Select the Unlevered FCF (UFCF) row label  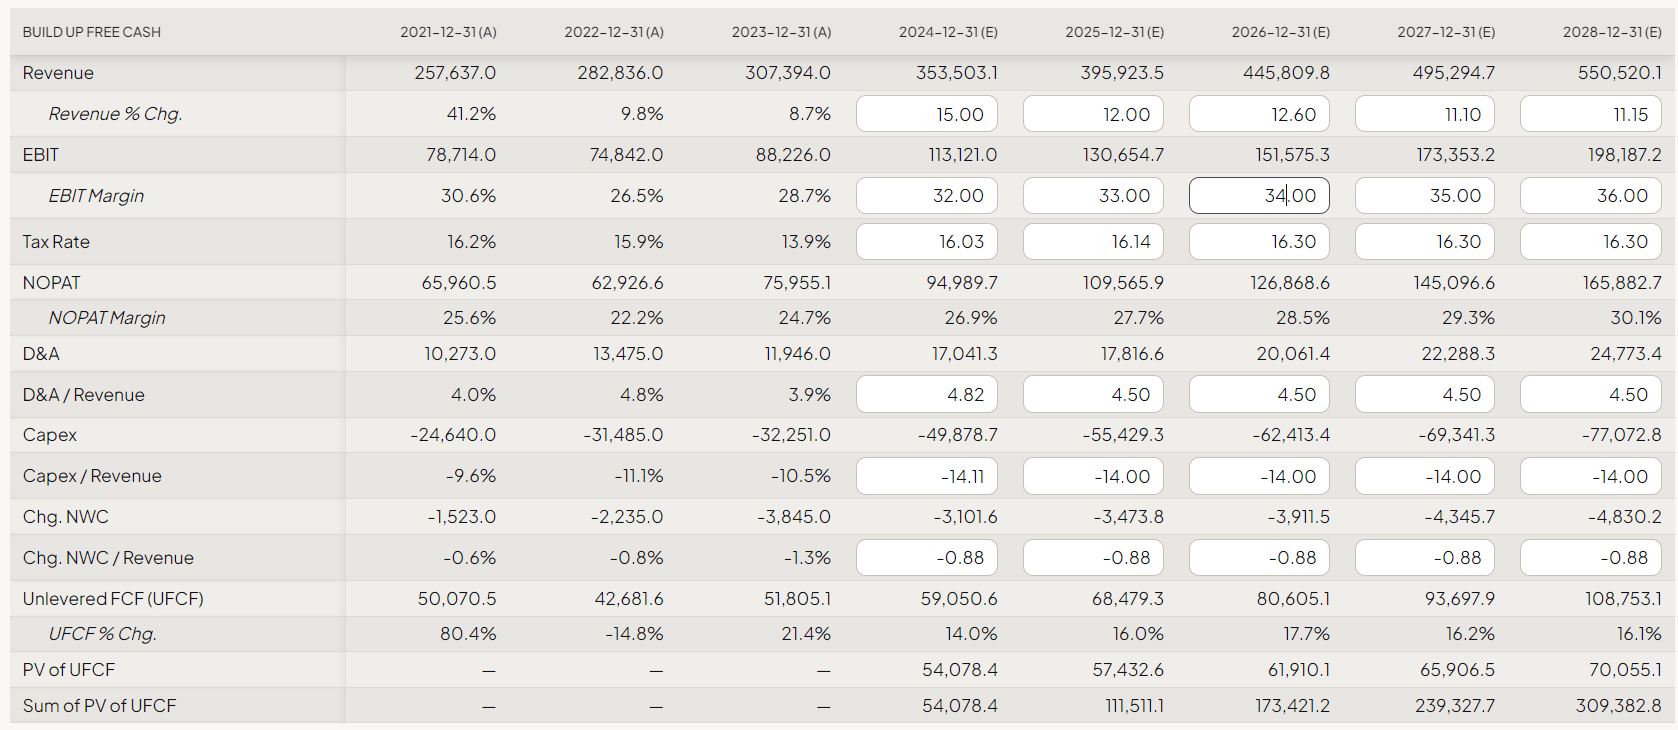point(113,599)
